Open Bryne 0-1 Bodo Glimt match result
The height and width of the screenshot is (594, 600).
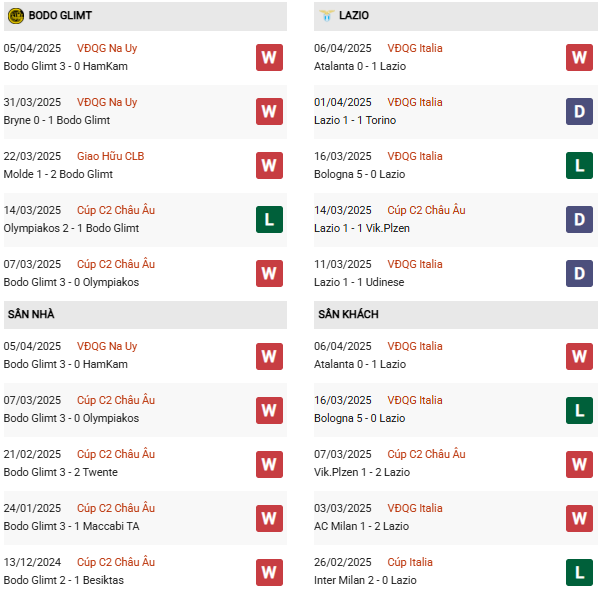pyautogui.click(x=57, y=120)
